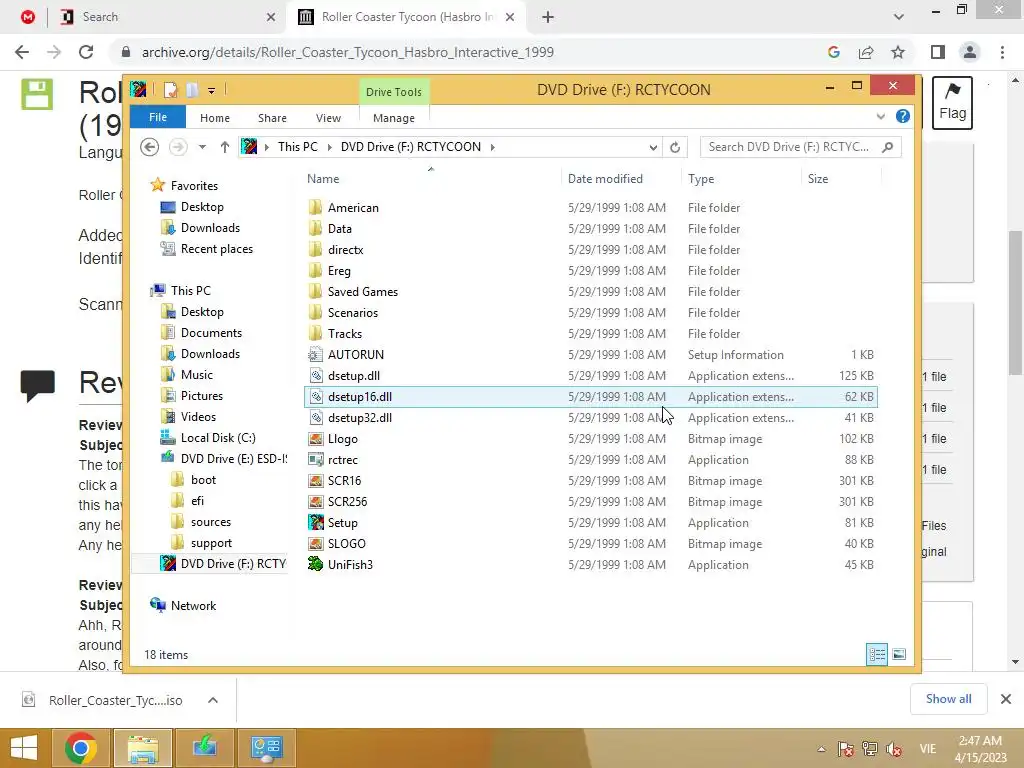Screen dimensions: 1024x768
Task: Click the Explorer search input box
Action: 788,147
